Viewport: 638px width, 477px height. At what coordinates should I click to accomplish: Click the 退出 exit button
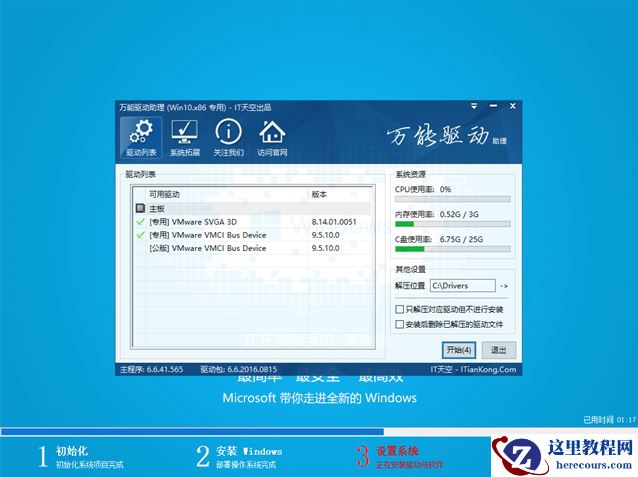[499, 350]
